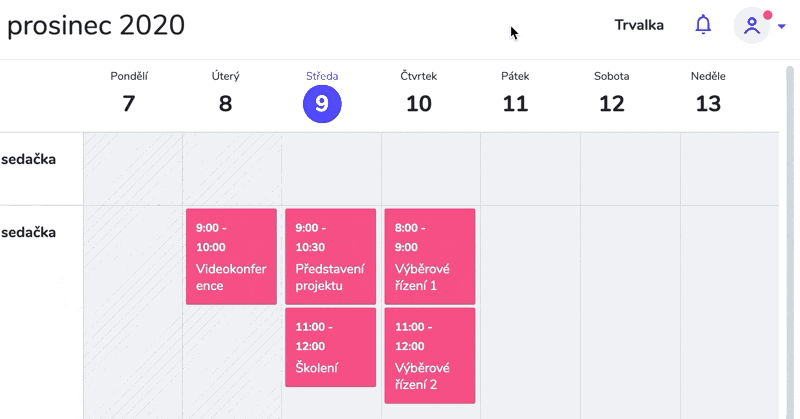Select Sobota 12 day header
The image size is (800, 419).
611,93
